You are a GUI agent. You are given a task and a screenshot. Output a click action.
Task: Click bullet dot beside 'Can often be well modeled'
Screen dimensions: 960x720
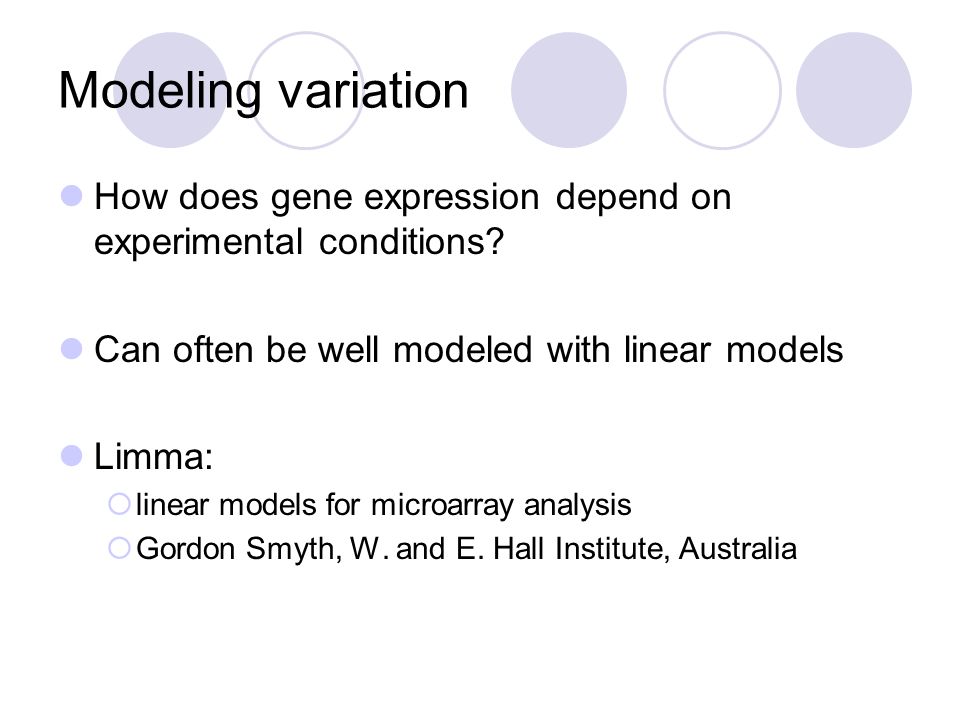click(x=72, y=349)
